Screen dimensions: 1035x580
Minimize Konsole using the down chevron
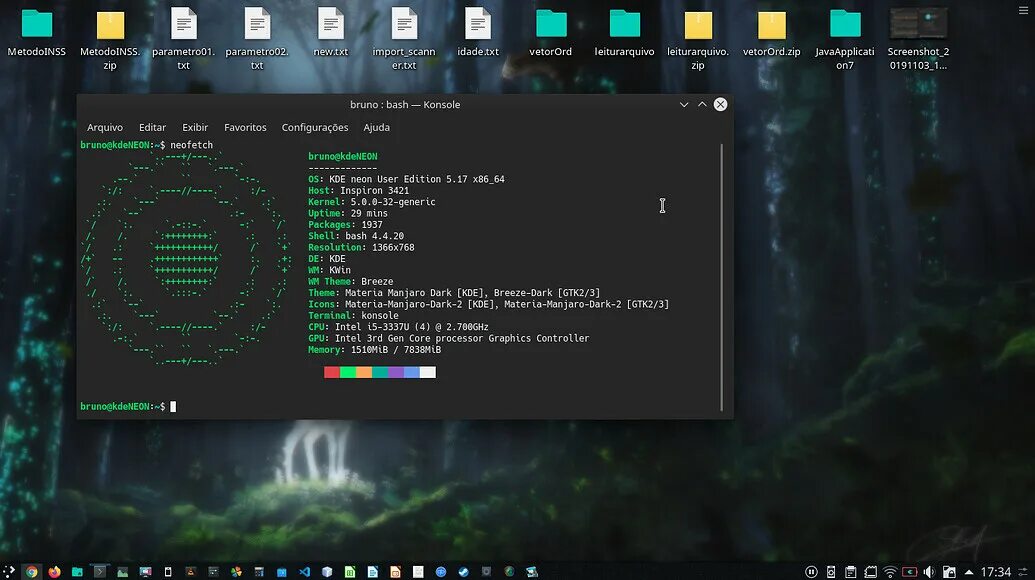[x=684, y=104]
